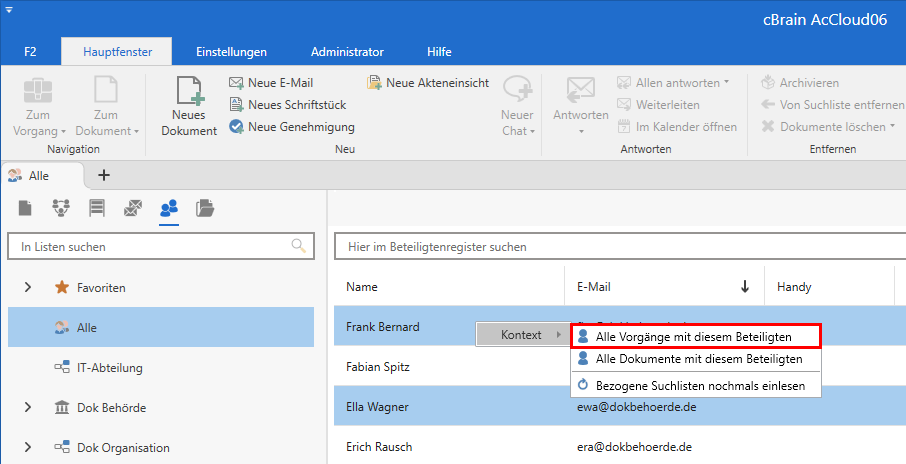Click Neues Schriftstück in the ribbon
The image size is (906, 464).
point(236,105)
